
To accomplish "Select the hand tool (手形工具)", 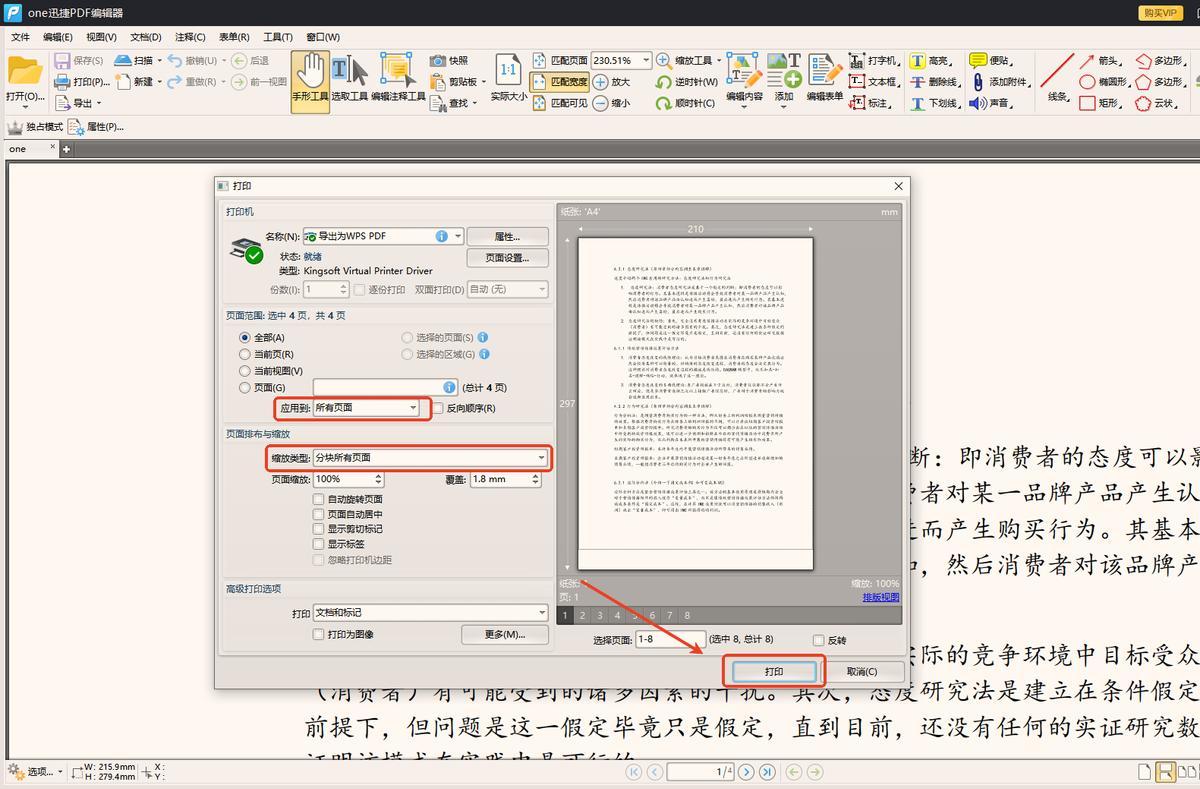I will (310, 78).
